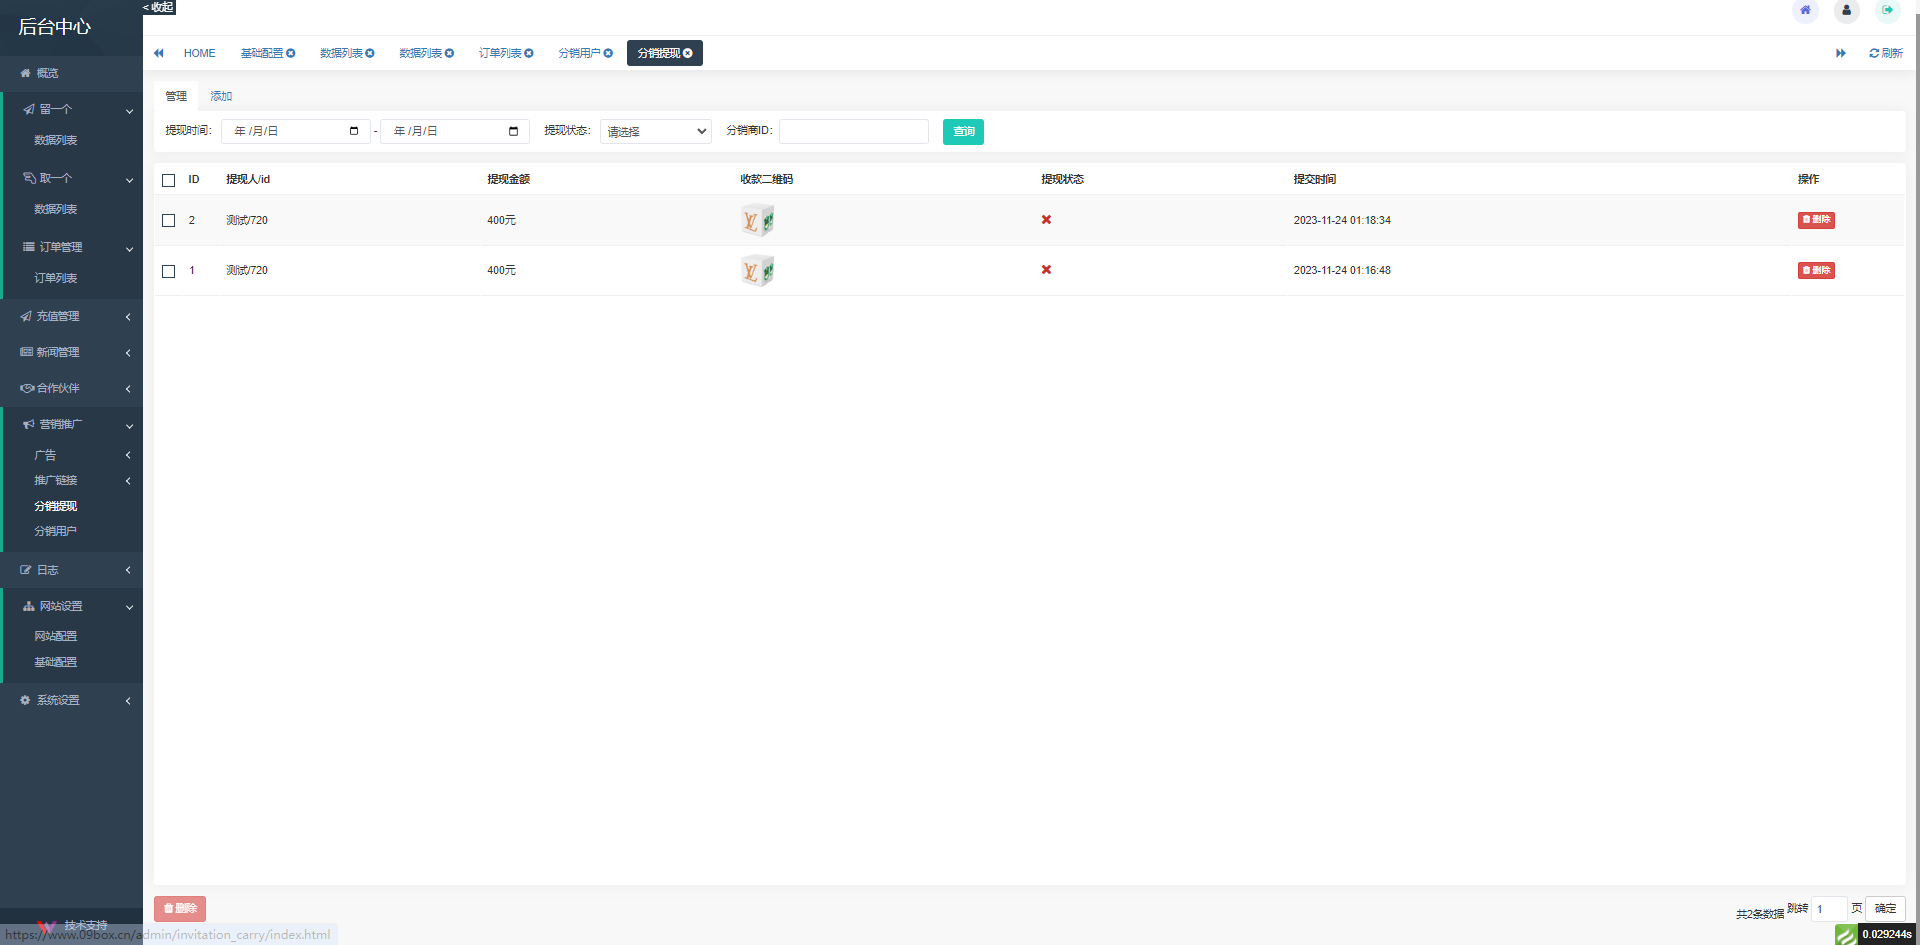
Task: Check the checkbox for row ID 2
Action: point(168,221)
